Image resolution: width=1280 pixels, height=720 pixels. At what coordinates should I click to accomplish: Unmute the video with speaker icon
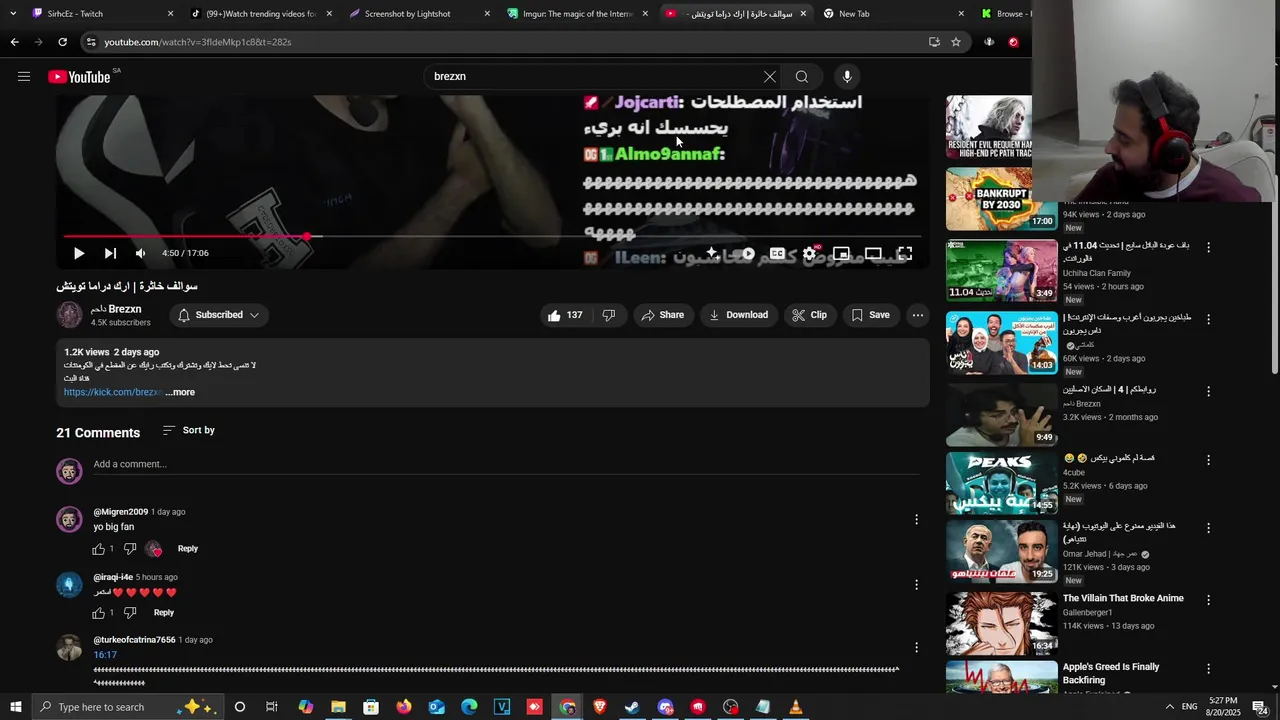click(141, 253)
